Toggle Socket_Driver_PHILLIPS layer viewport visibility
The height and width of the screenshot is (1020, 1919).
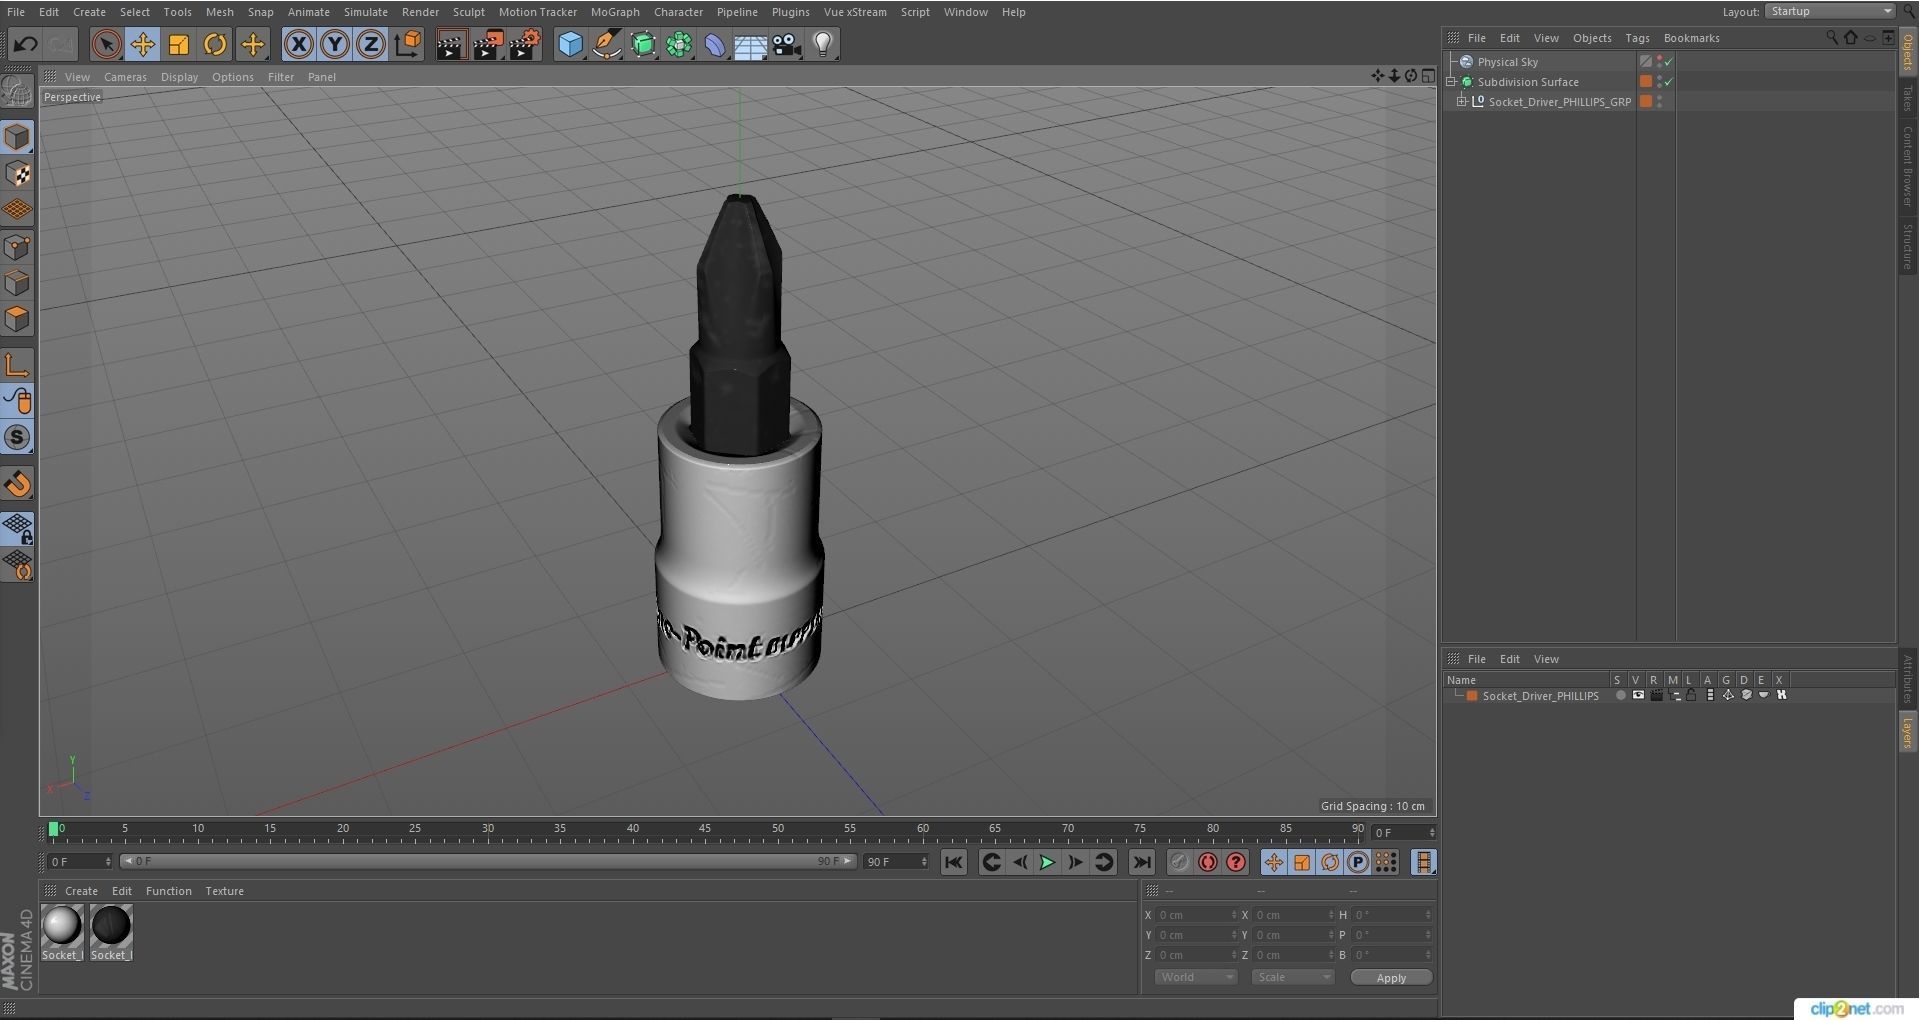[1638, 695]
